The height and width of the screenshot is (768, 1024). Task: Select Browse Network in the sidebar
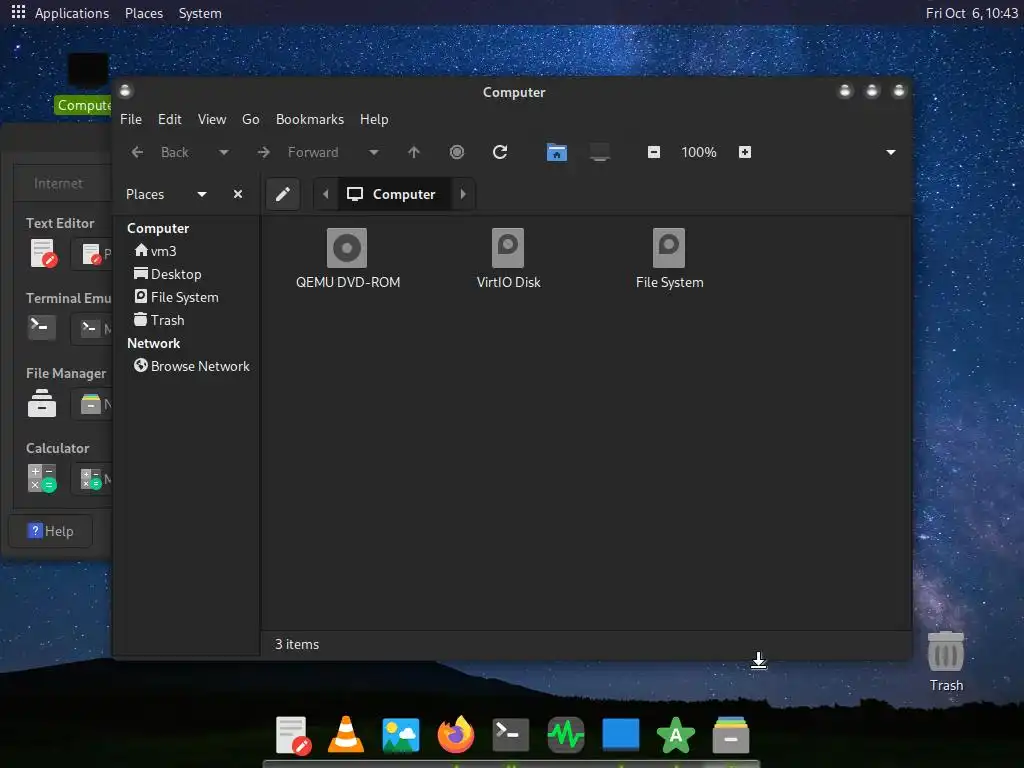(x=191, y=366)
